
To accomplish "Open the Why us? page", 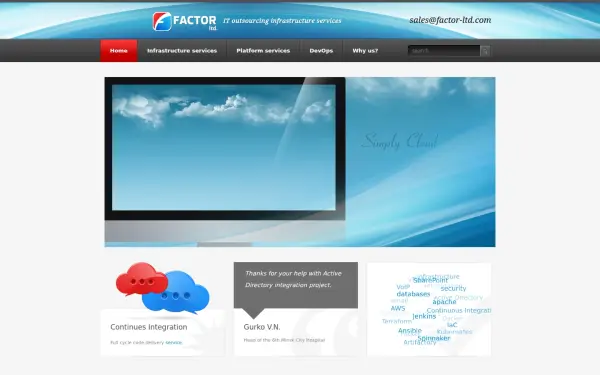I will (x=365, y=51).
